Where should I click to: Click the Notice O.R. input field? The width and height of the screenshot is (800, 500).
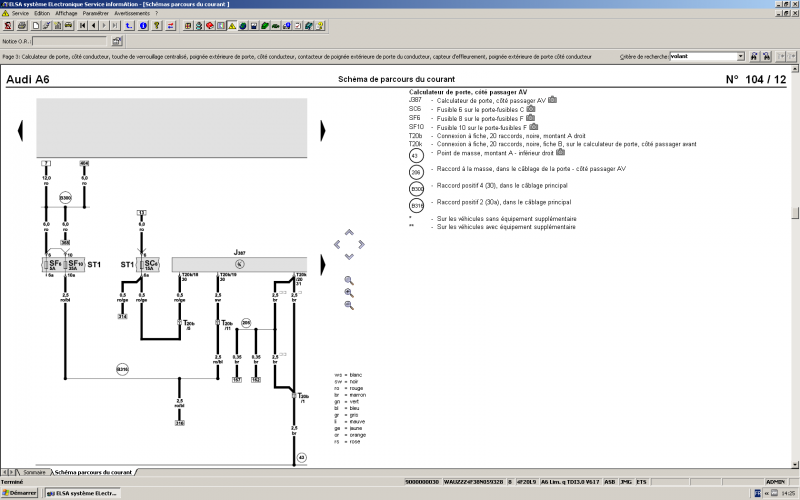(x=69, y=41)
